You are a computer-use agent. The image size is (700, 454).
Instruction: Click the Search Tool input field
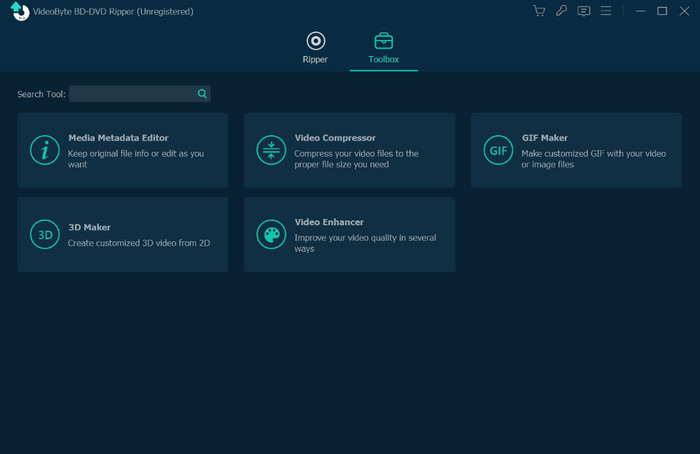point(140,94)
